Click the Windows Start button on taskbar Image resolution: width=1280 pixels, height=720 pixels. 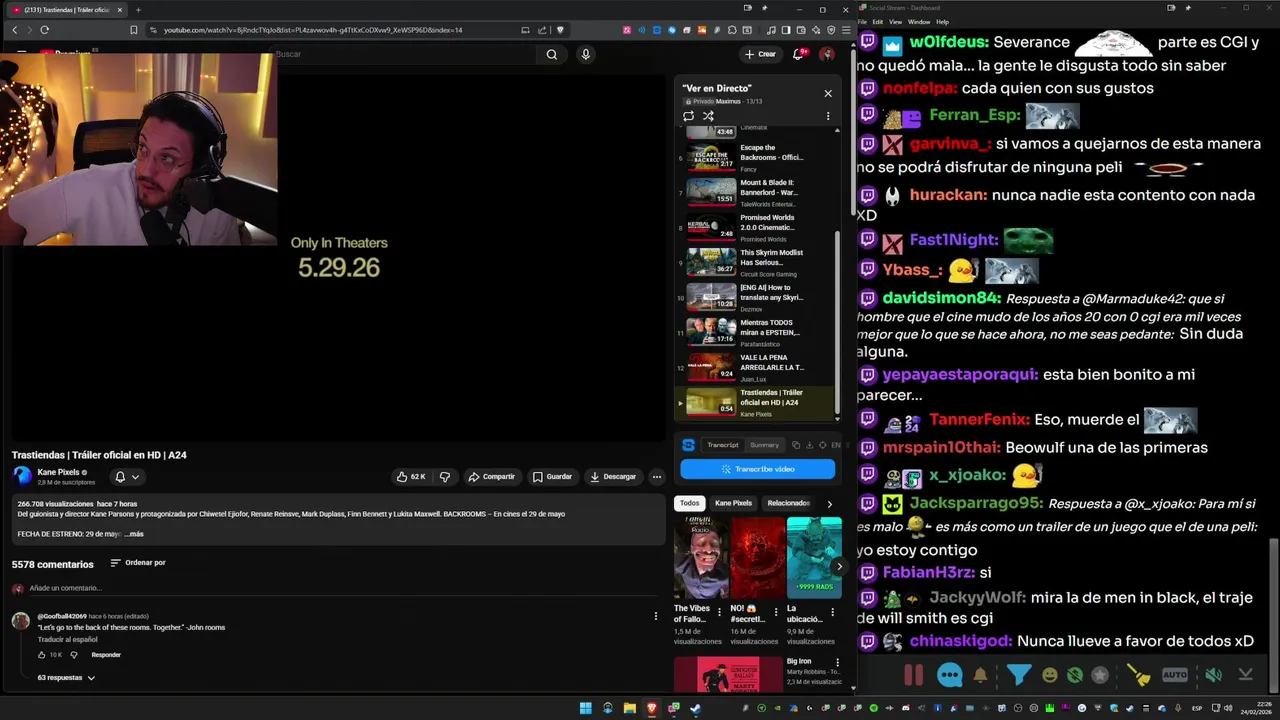coord(585,709)
